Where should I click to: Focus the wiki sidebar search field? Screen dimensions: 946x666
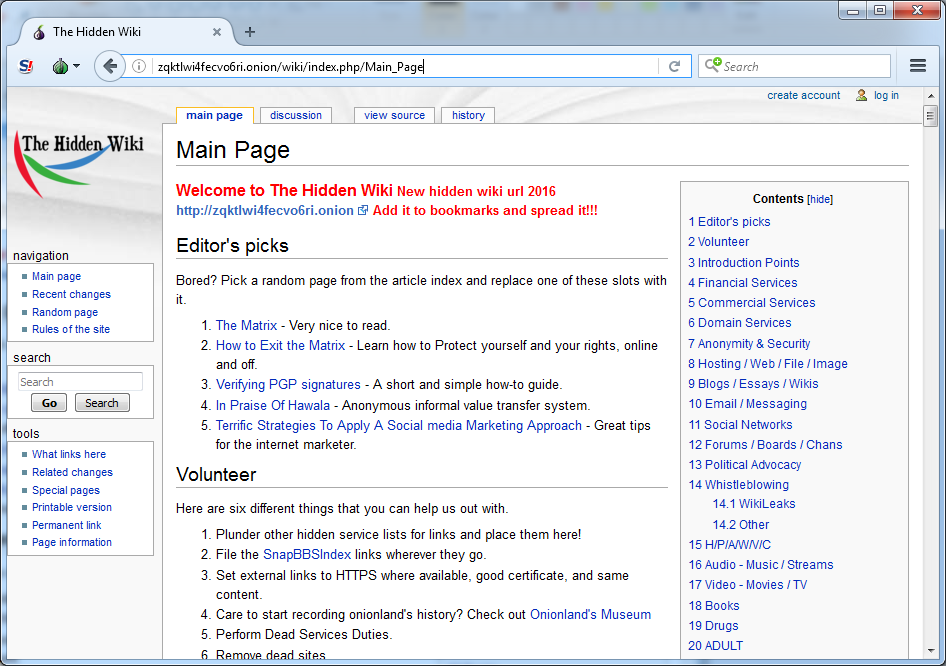(80, 382)
